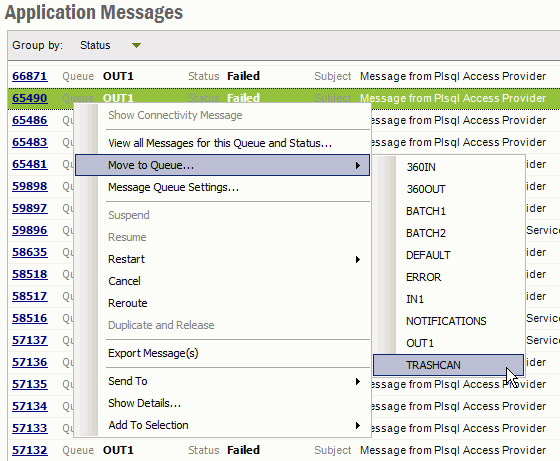Expand the Add To Selection submenu arrow
The width and height of the screenshot is (560, 461).
[x=358, y=425]
